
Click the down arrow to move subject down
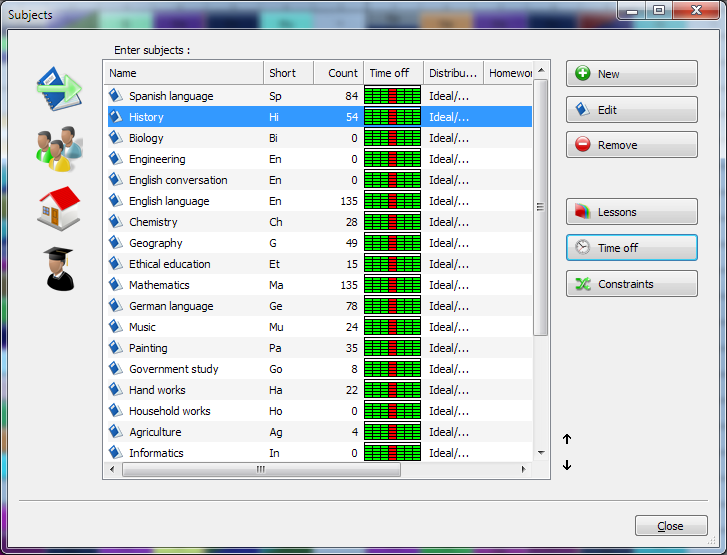(567, 465)
